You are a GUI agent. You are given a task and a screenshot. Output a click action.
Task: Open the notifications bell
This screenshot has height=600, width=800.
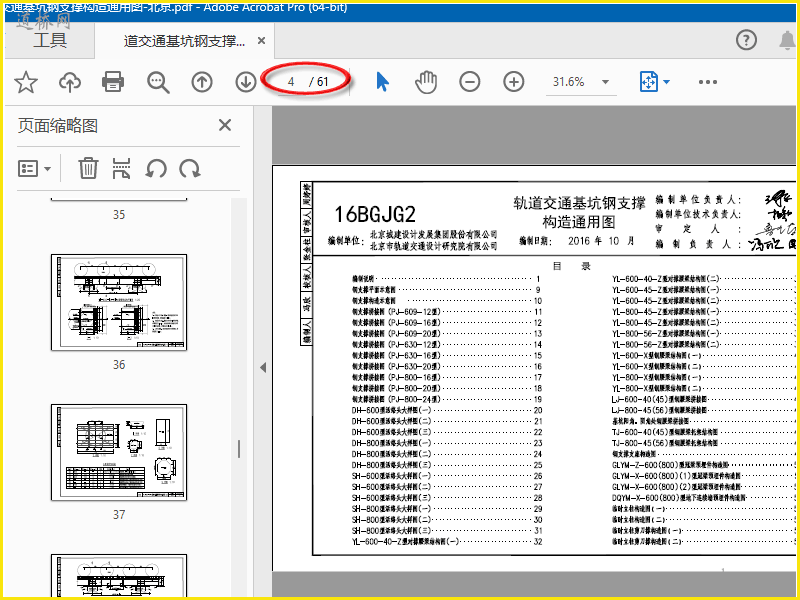click(x=788, y=40)
